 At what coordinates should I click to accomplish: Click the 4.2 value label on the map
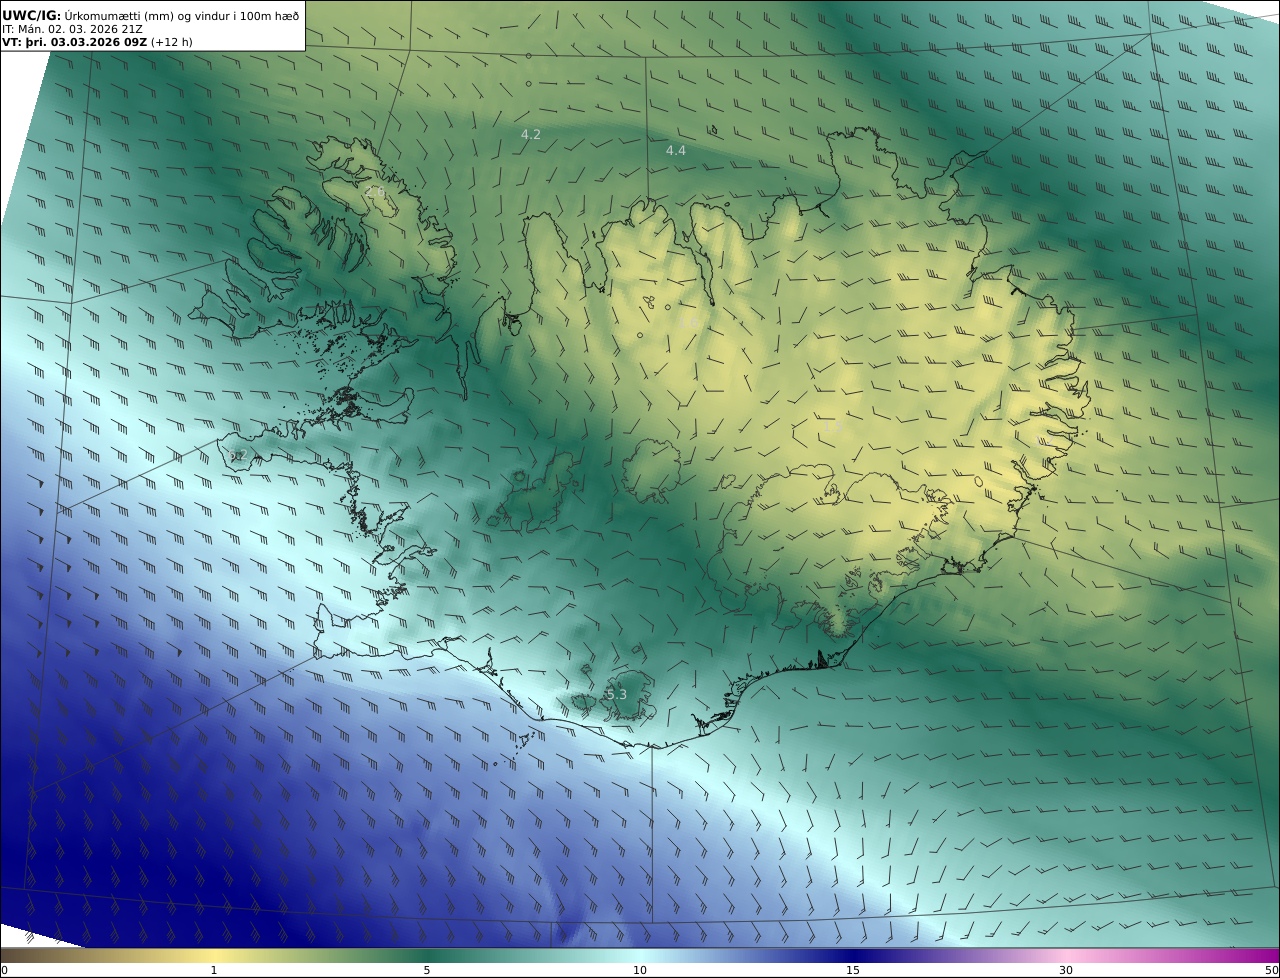coord(531,134)
